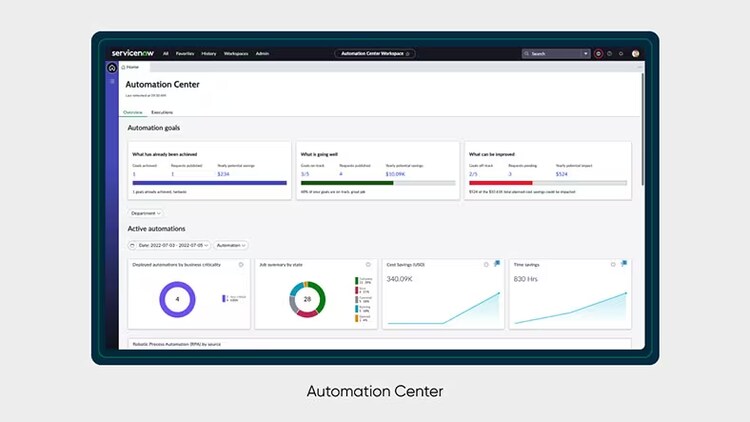750x422 pixels.
Task: Click the $234 yearly potential savings value
Action: [223, 174]
